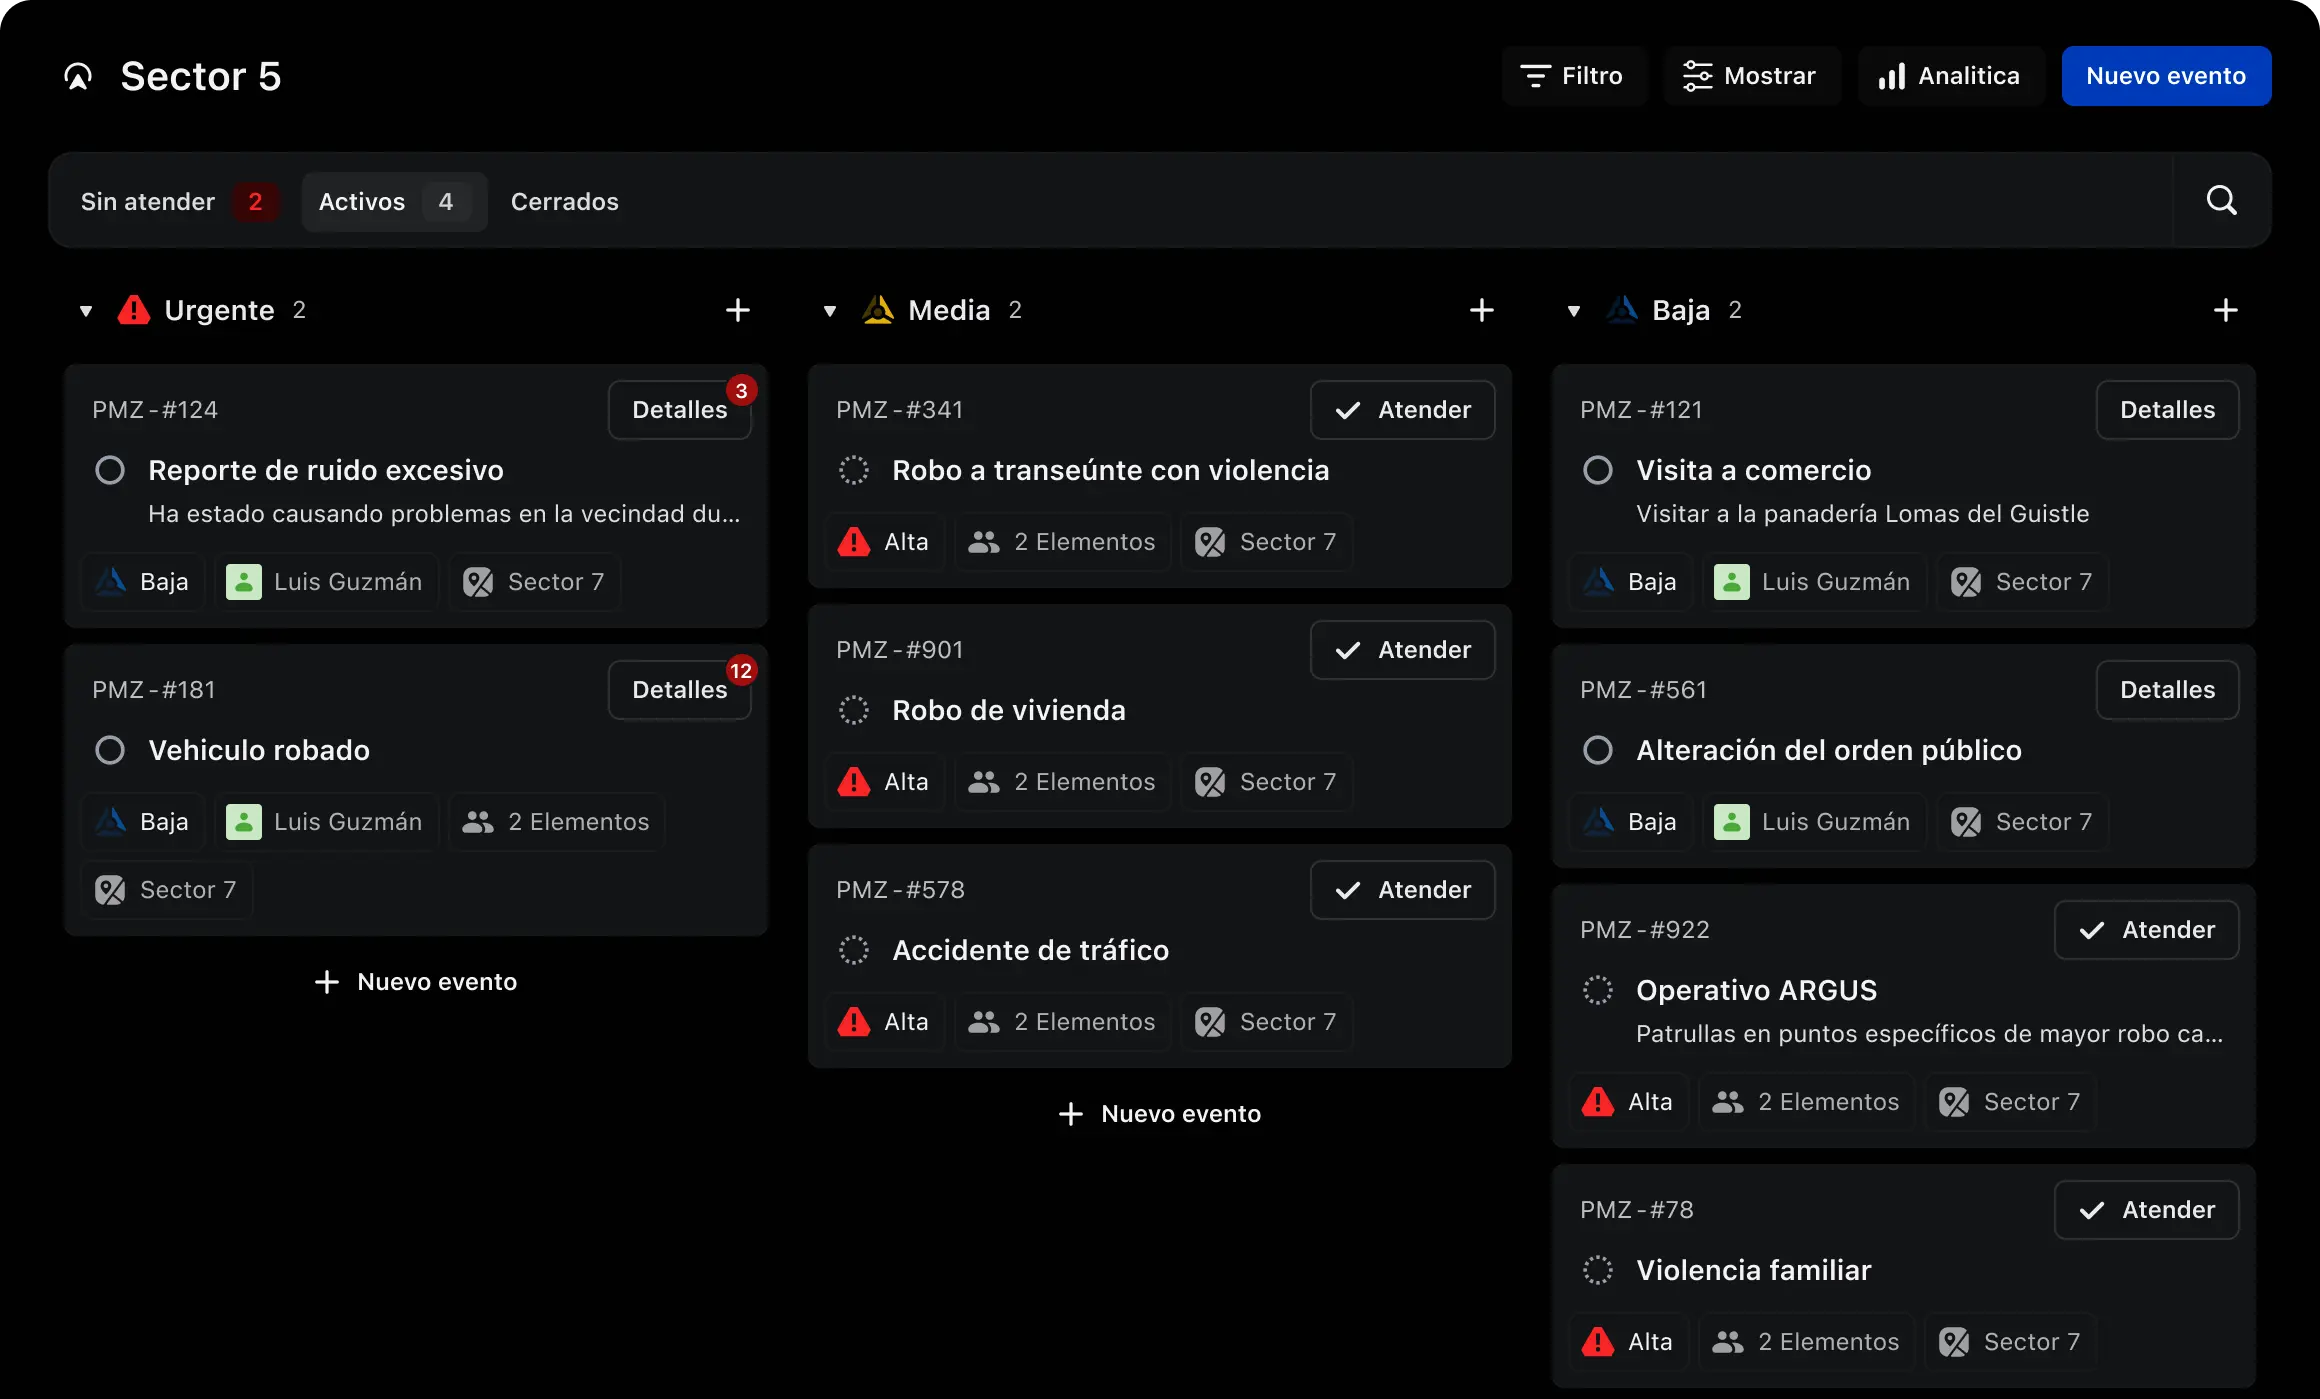
Task: Add event with Urgente column plus icon
Action: (737, 310)
